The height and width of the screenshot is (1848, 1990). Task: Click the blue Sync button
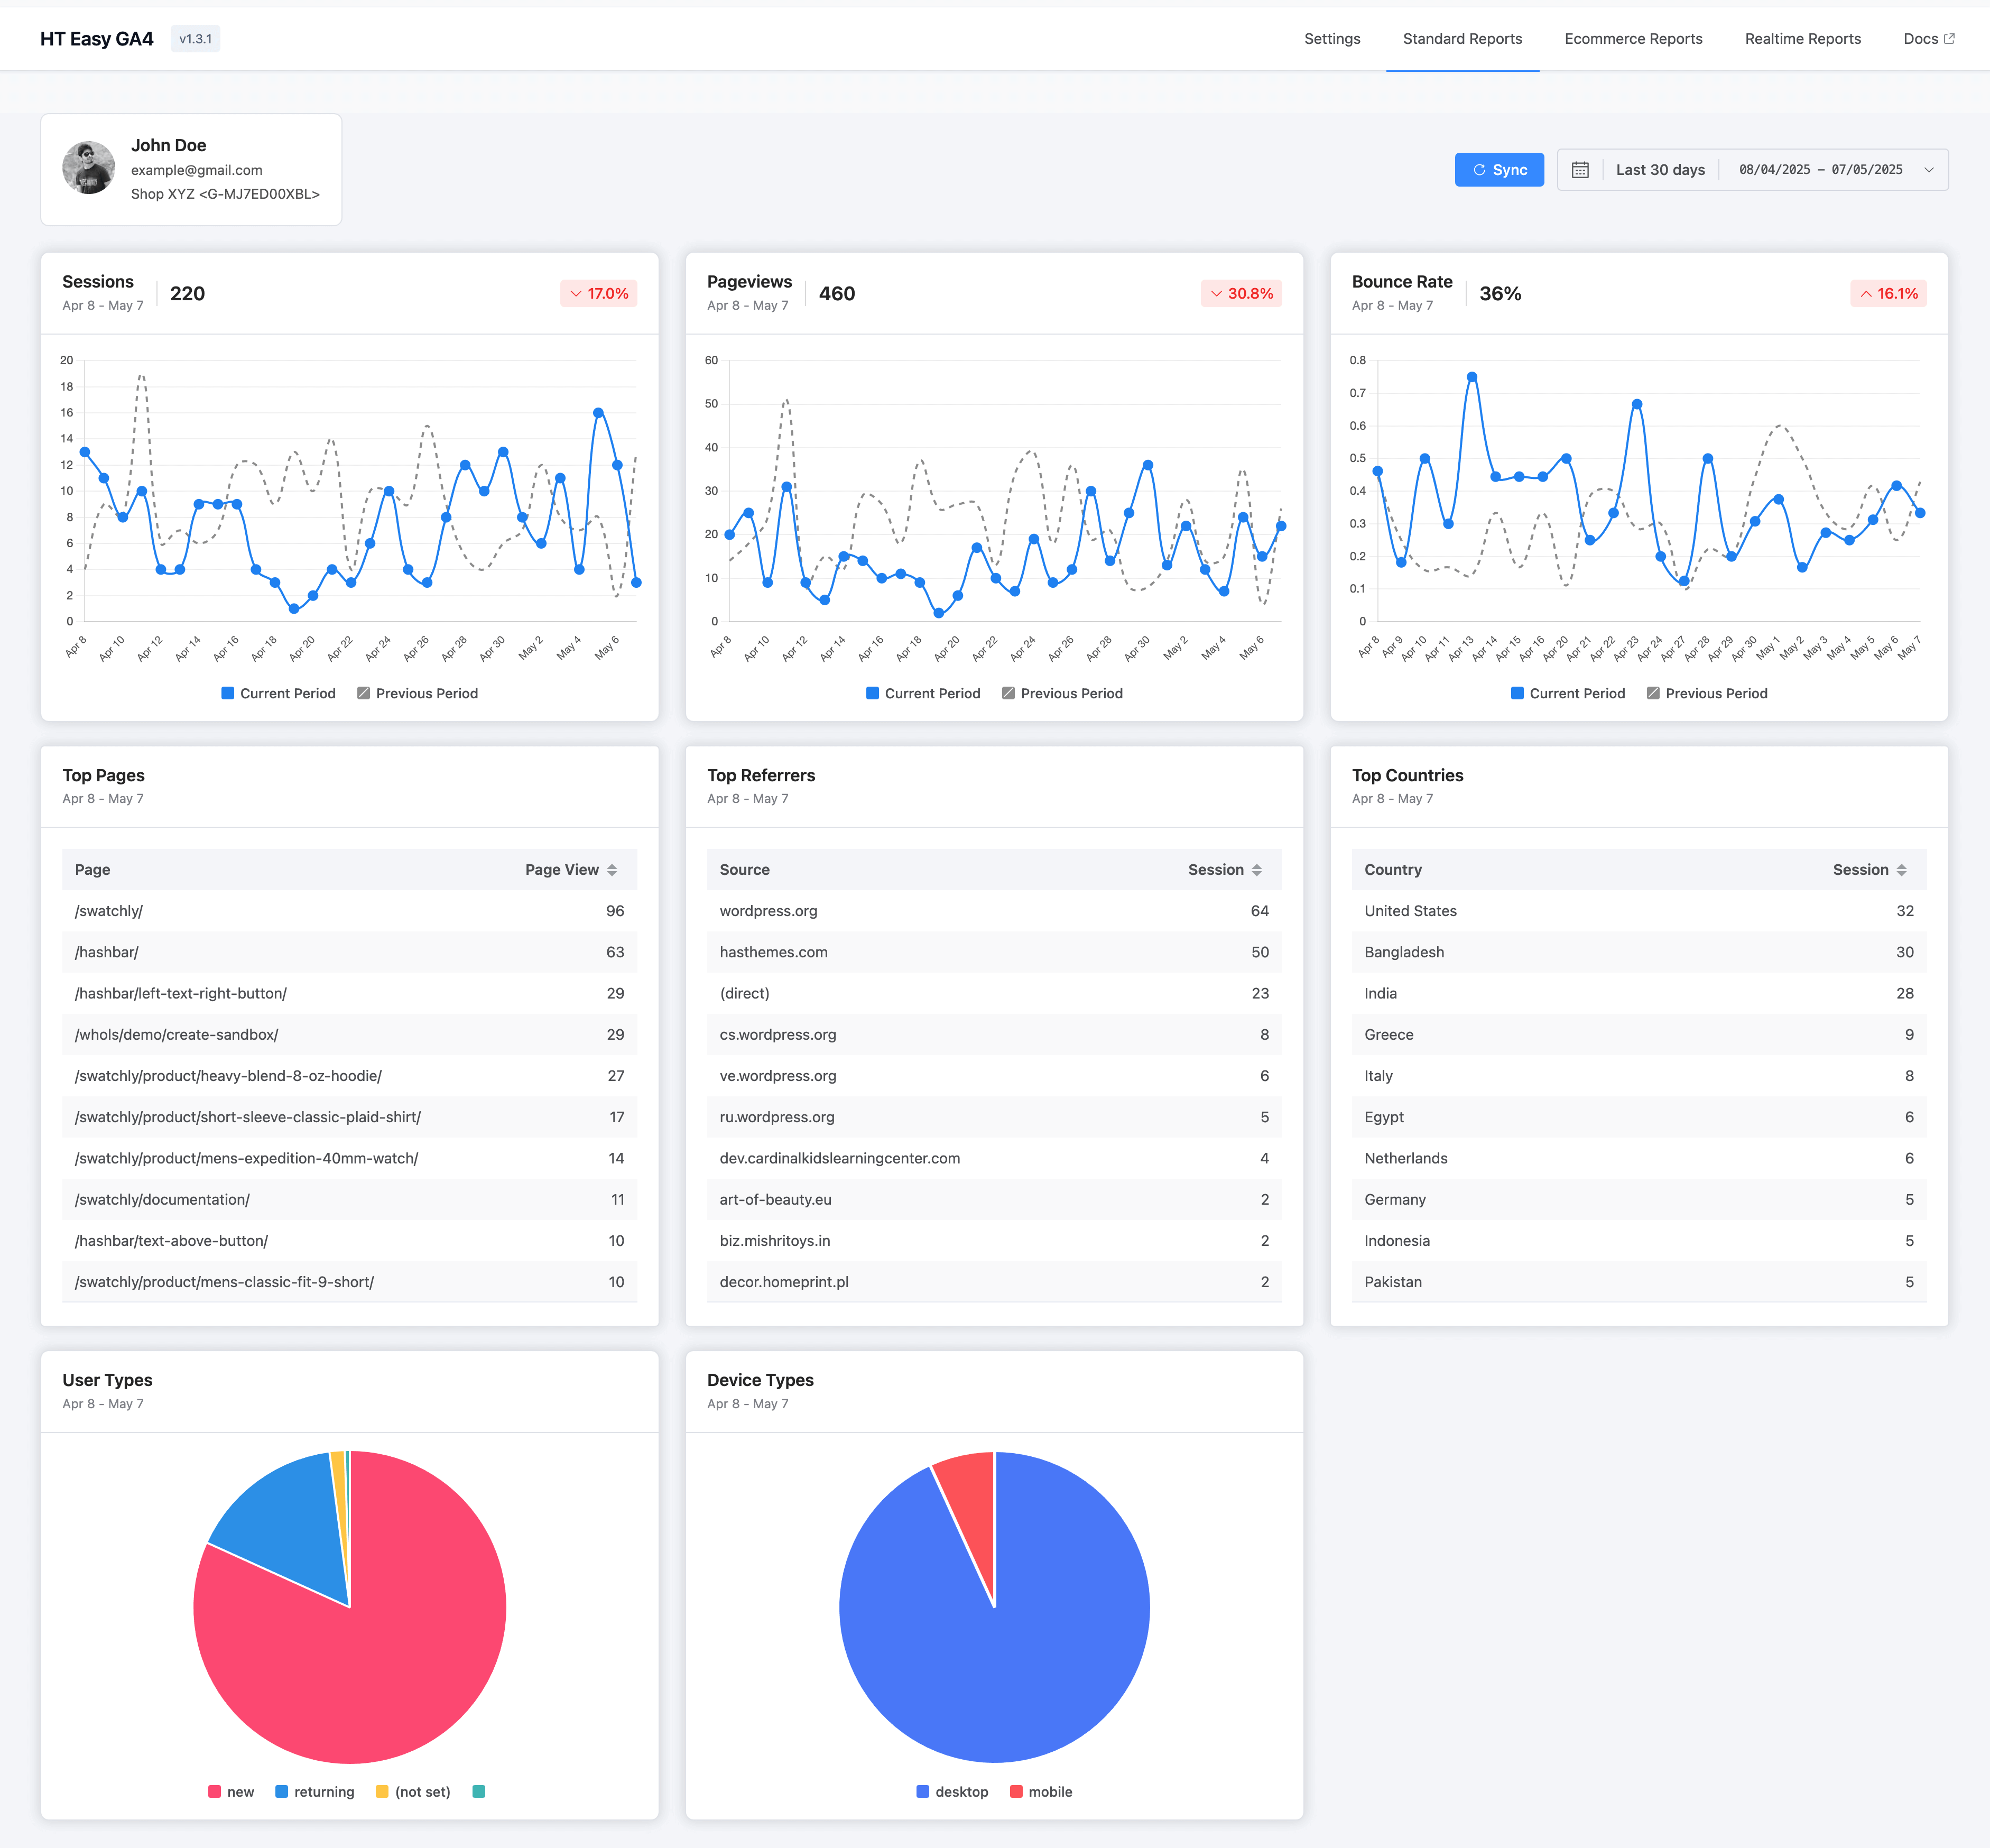(1499, 170)
